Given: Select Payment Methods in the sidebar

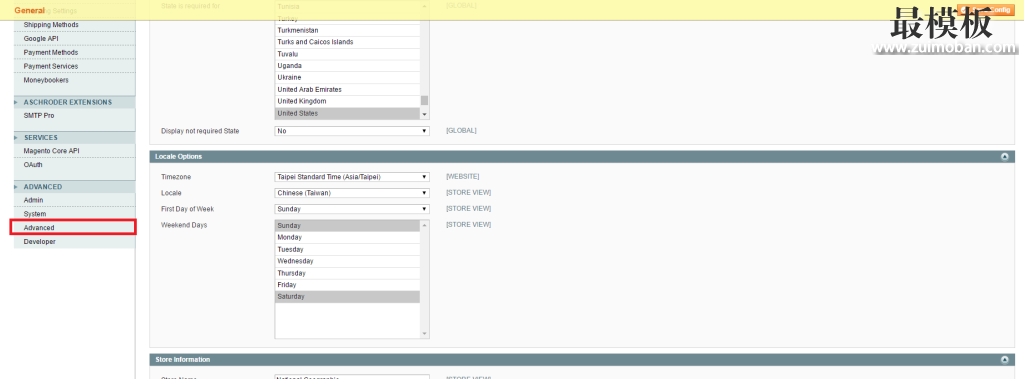Looking at the screenshot, I should point(51,52).
